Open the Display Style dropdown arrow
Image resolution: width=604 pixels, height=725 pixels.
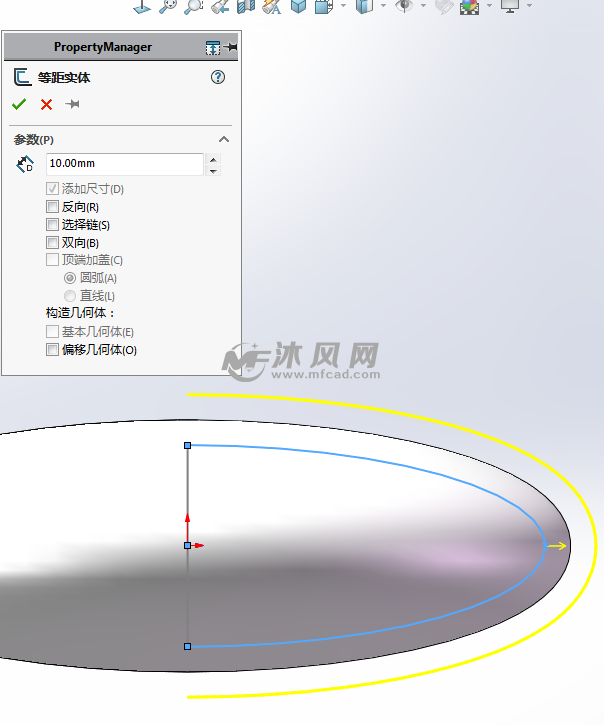click(x=383, y=6)
